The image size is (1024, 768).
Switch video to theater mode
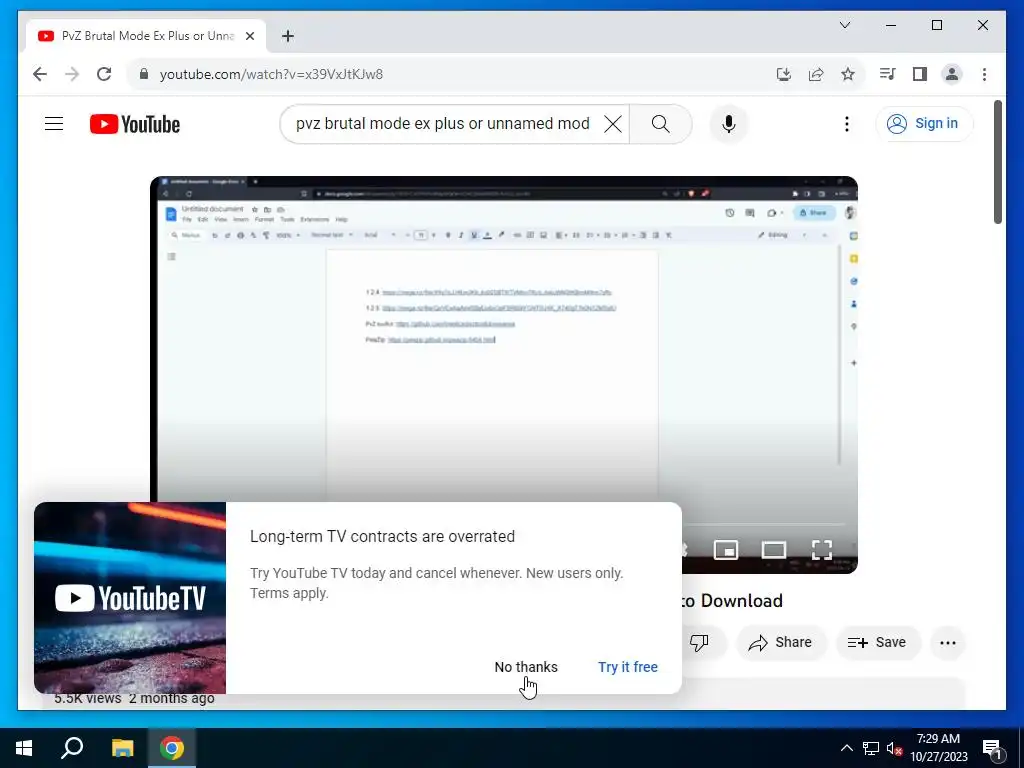pyautogui.click(x=774, y=550)
